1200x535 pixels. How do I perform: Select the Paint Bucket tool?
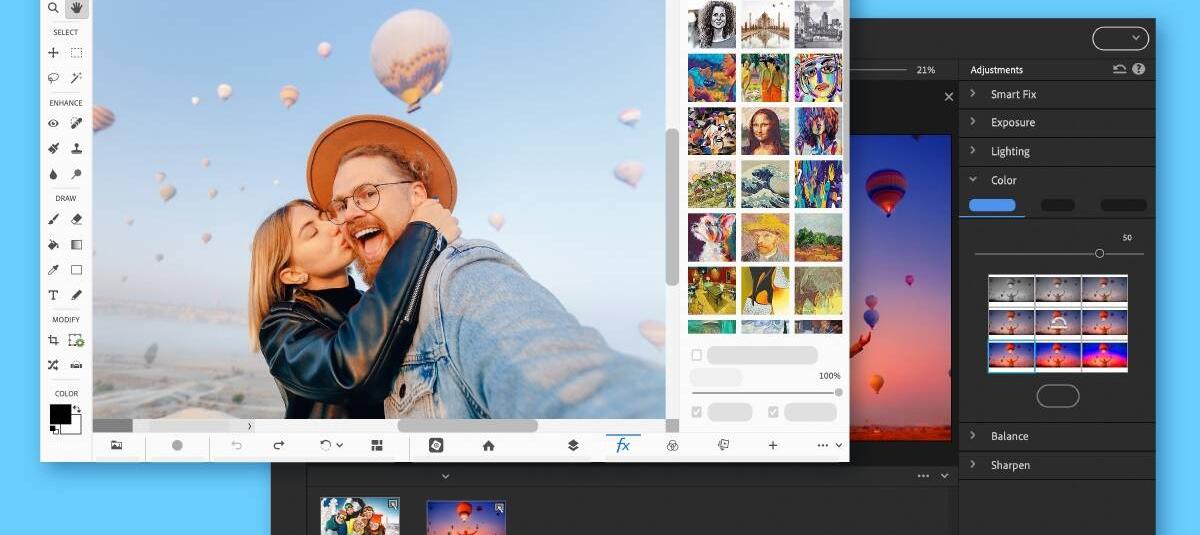[54, 244]
